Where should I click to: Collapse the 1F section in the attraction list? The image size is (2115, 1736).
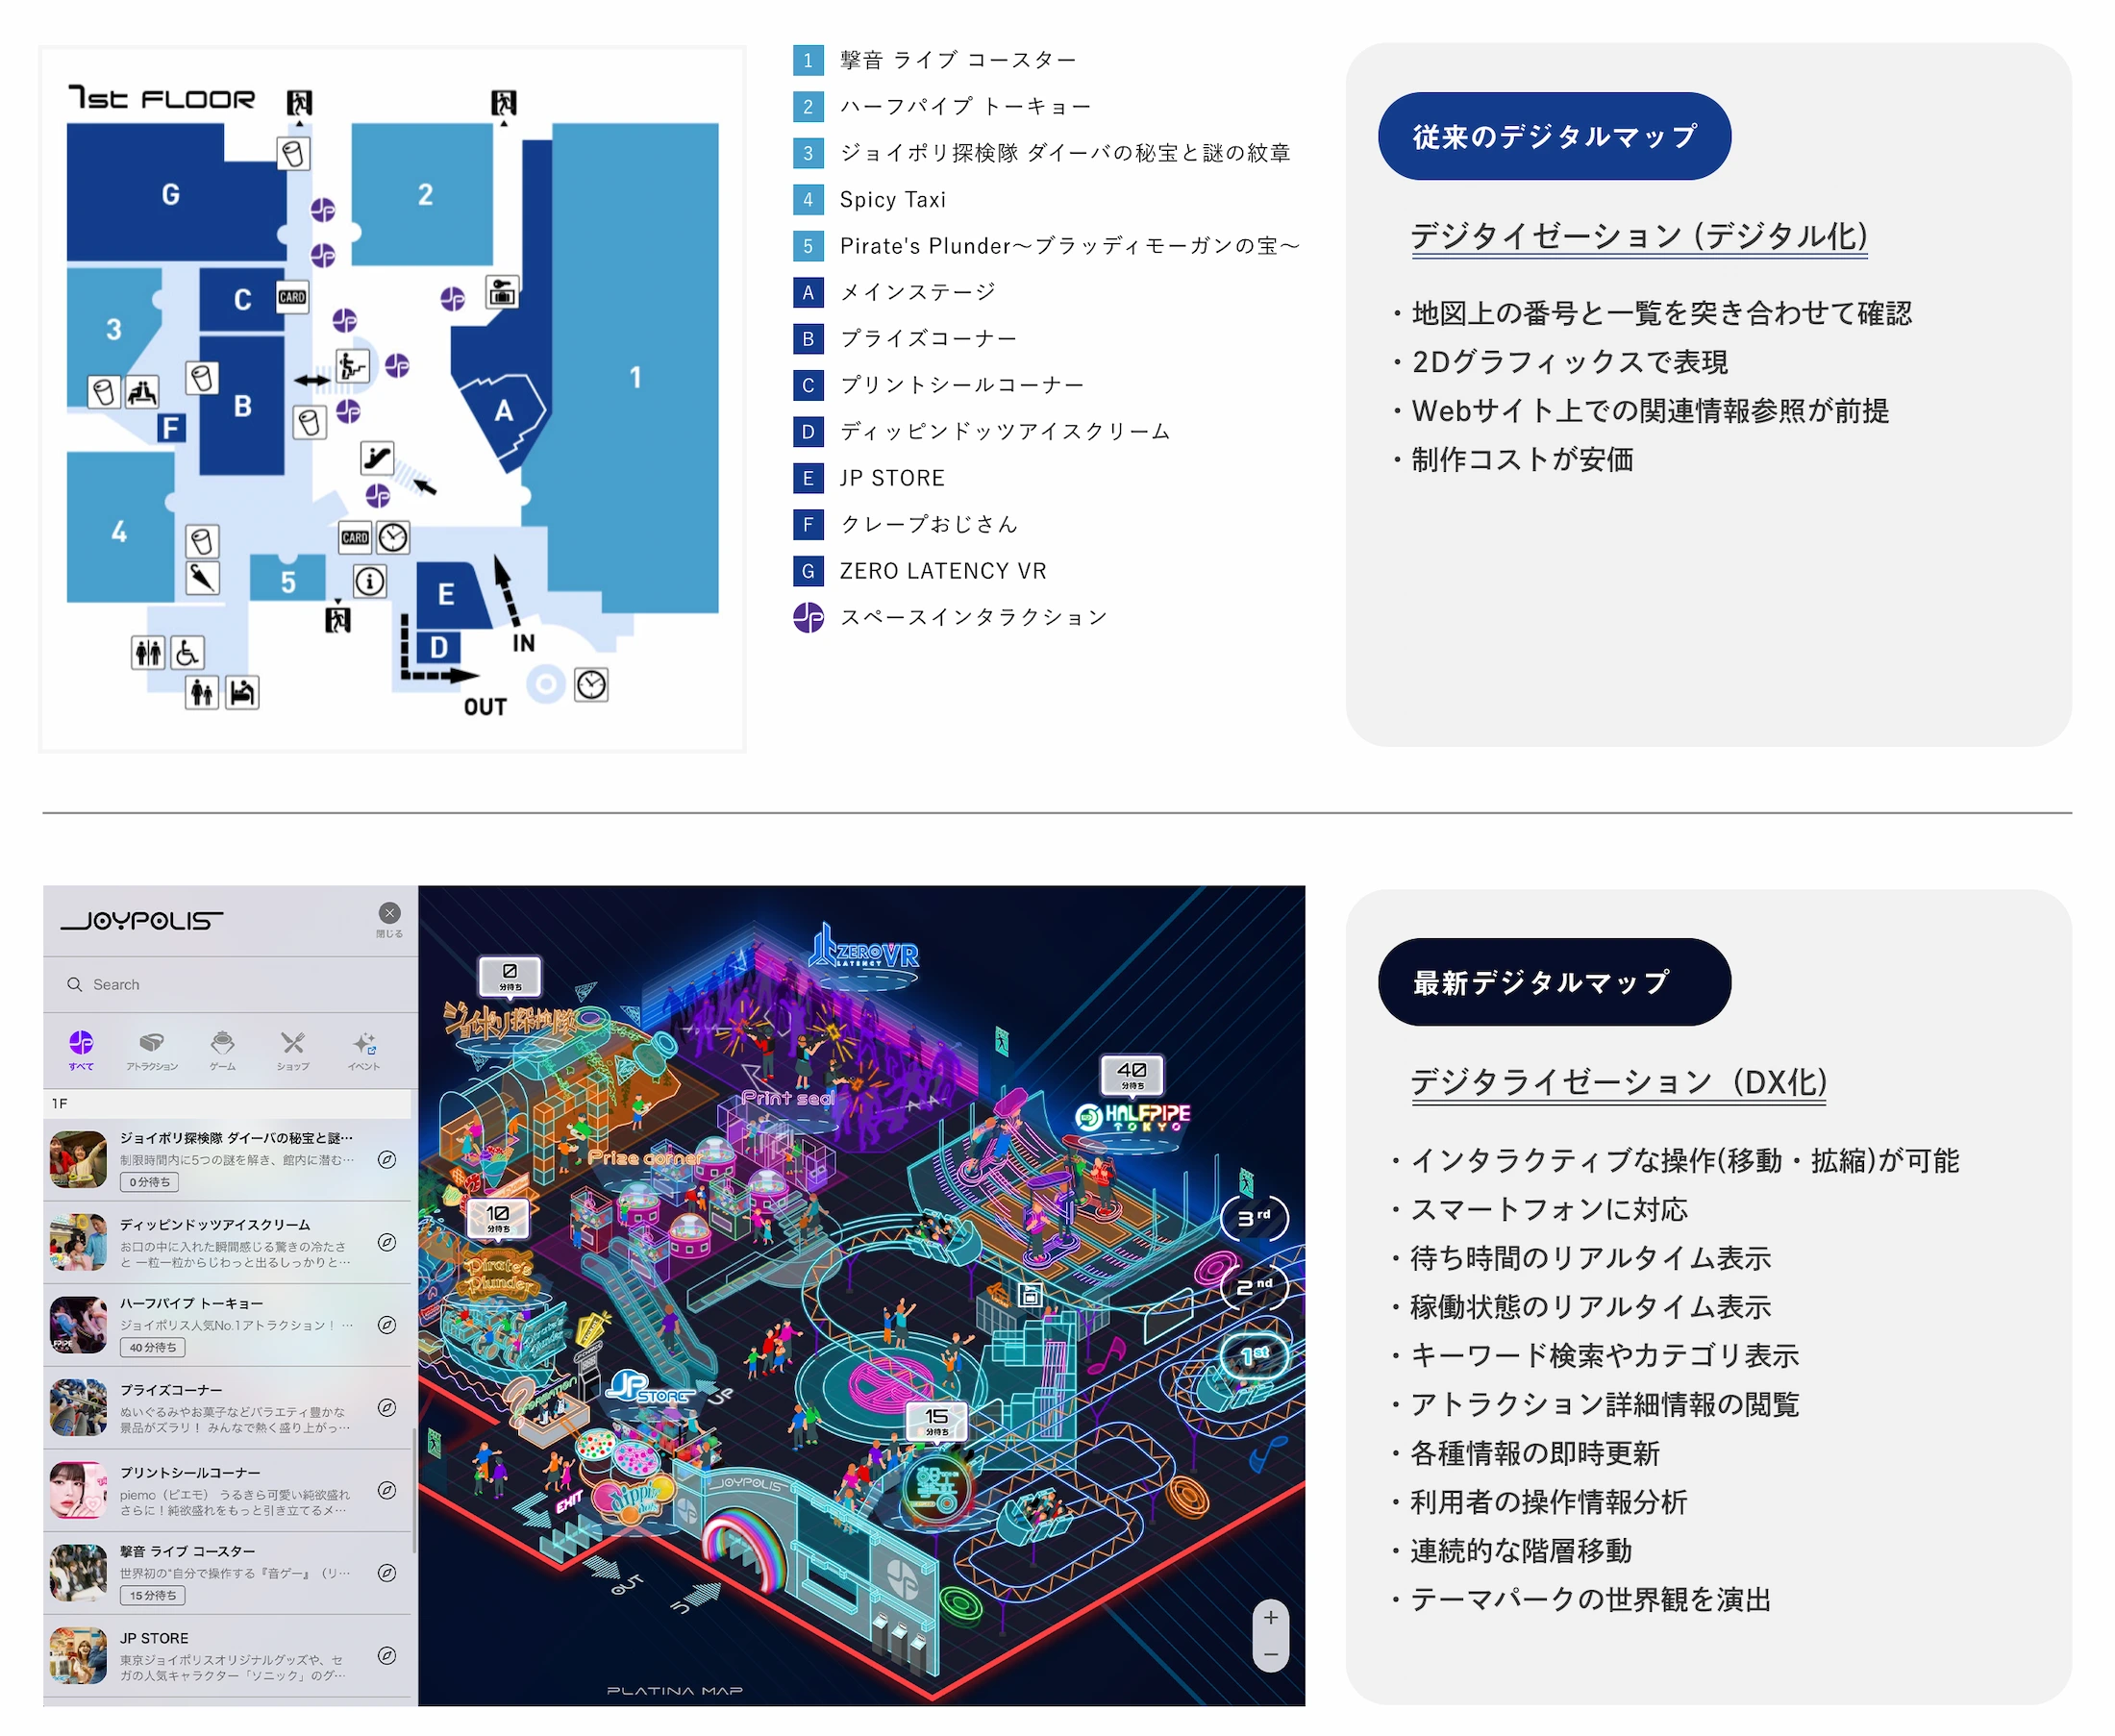coord(58,1104)
